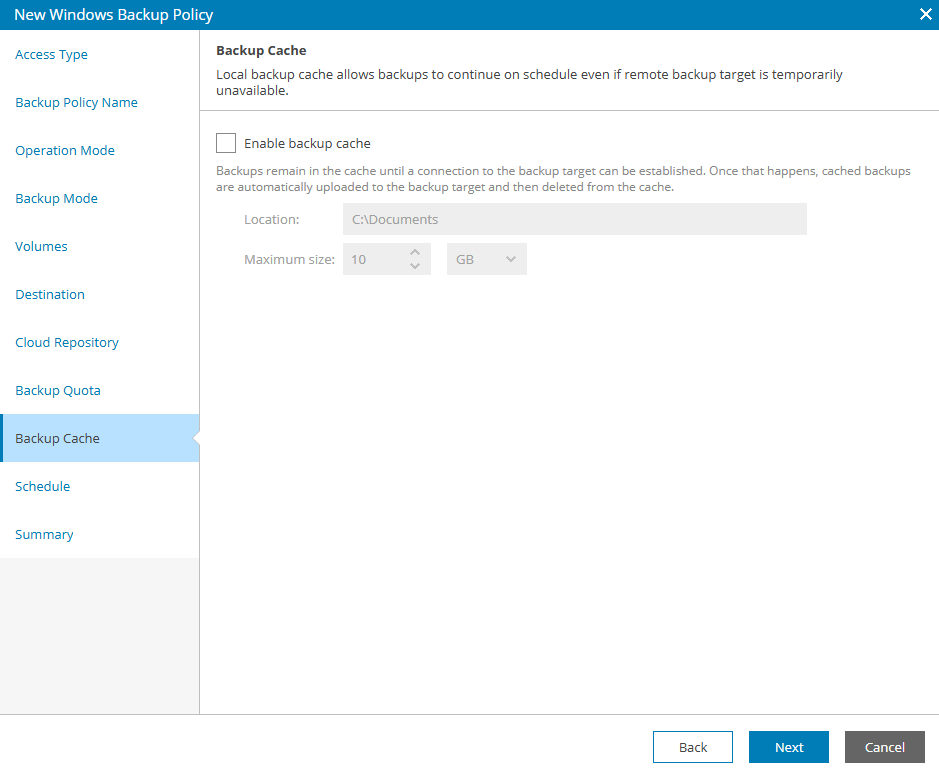Enable the backup cache checkbox

tap(226, 143)
